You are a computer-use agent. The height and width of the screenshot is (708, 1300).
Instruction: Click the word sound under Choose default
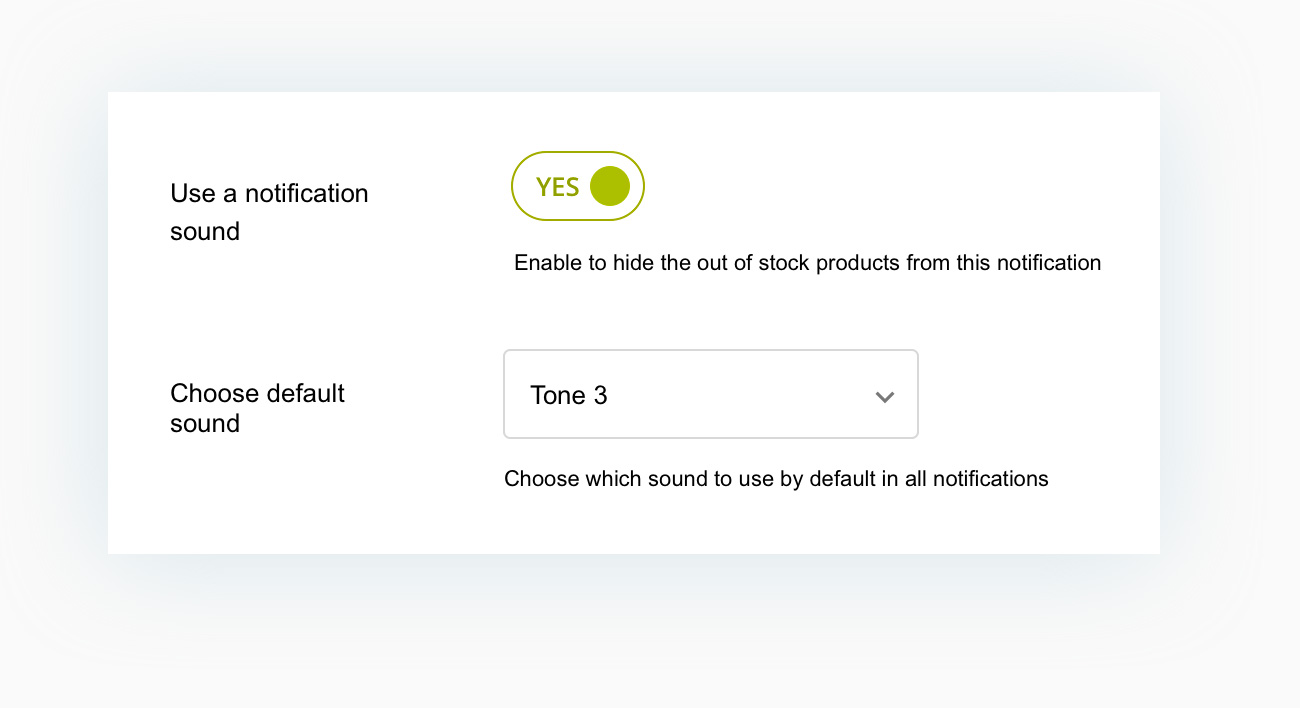click(x=205, y=424)
